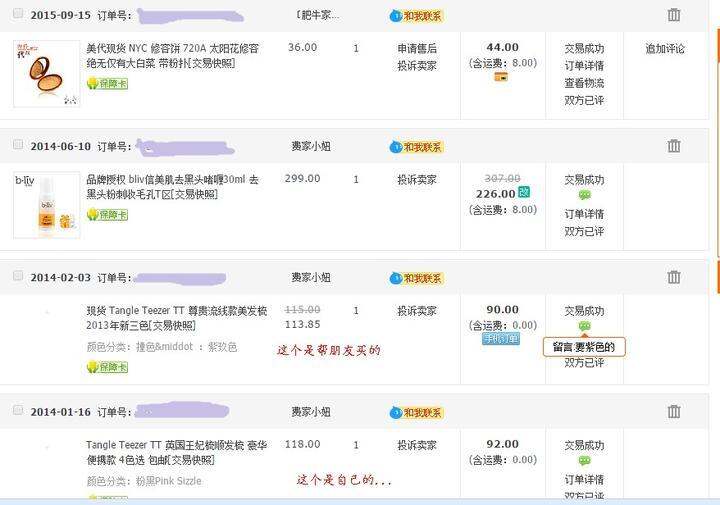Click 申请售后 on the NYC 修容饼 order
This screenshot has height=505, width=720.
pyautogui.click(x=417, y=49)
